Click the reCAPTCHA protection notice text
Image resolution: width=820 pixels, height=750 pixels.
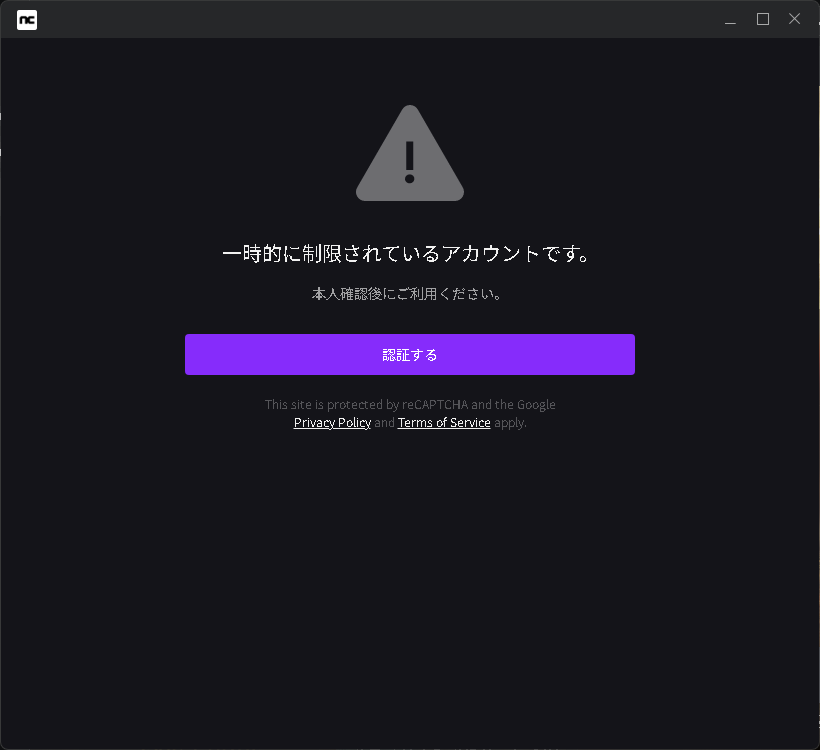(x=410, y=413)
